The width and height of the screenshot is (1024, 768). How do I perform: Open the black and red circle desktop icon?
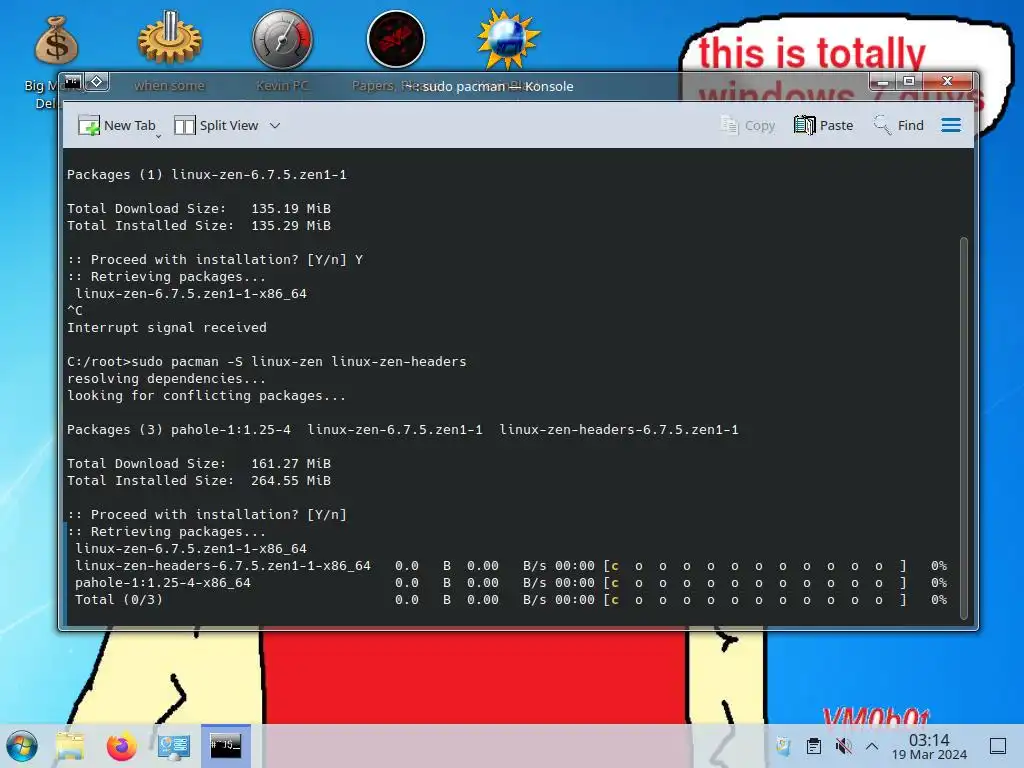396,39
